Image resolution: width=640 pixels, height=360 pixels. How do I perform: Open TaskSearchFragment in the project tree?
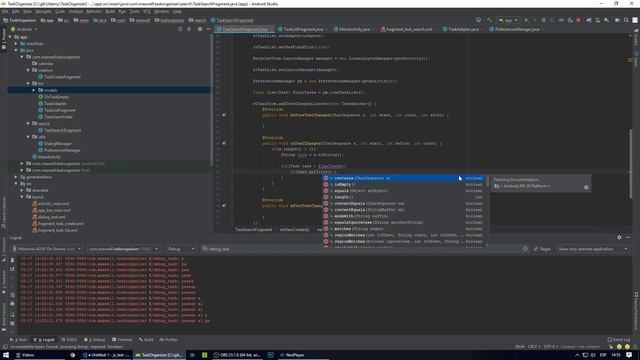[62, 130]
